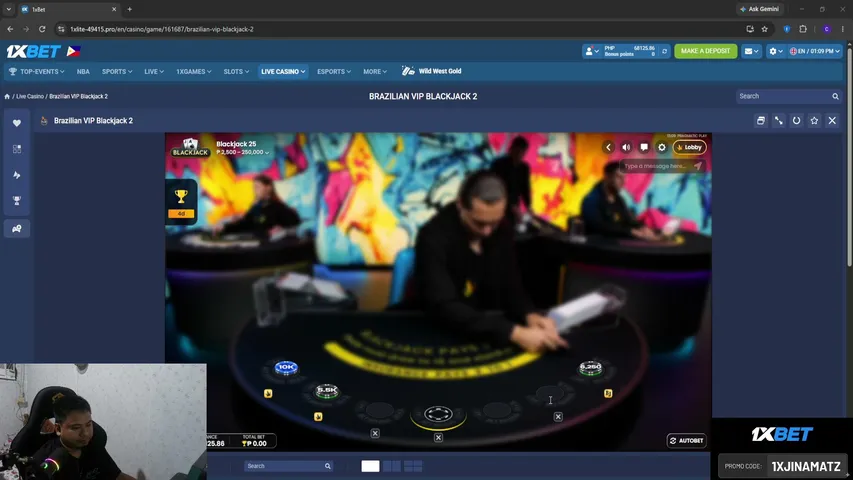Toggle the yellow side-bet icon below the 5.5K seat
This screenshot has width=853, height=480.
[x=318, y=416]
